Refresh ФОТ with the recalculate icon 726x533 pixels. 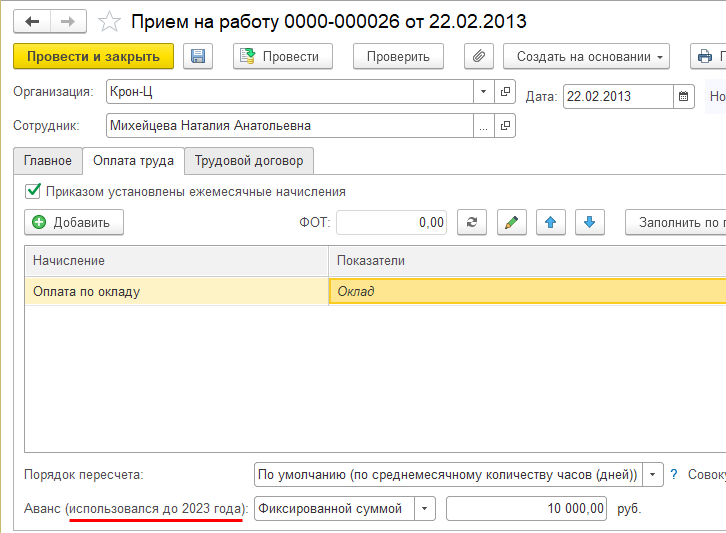point(471,222)
